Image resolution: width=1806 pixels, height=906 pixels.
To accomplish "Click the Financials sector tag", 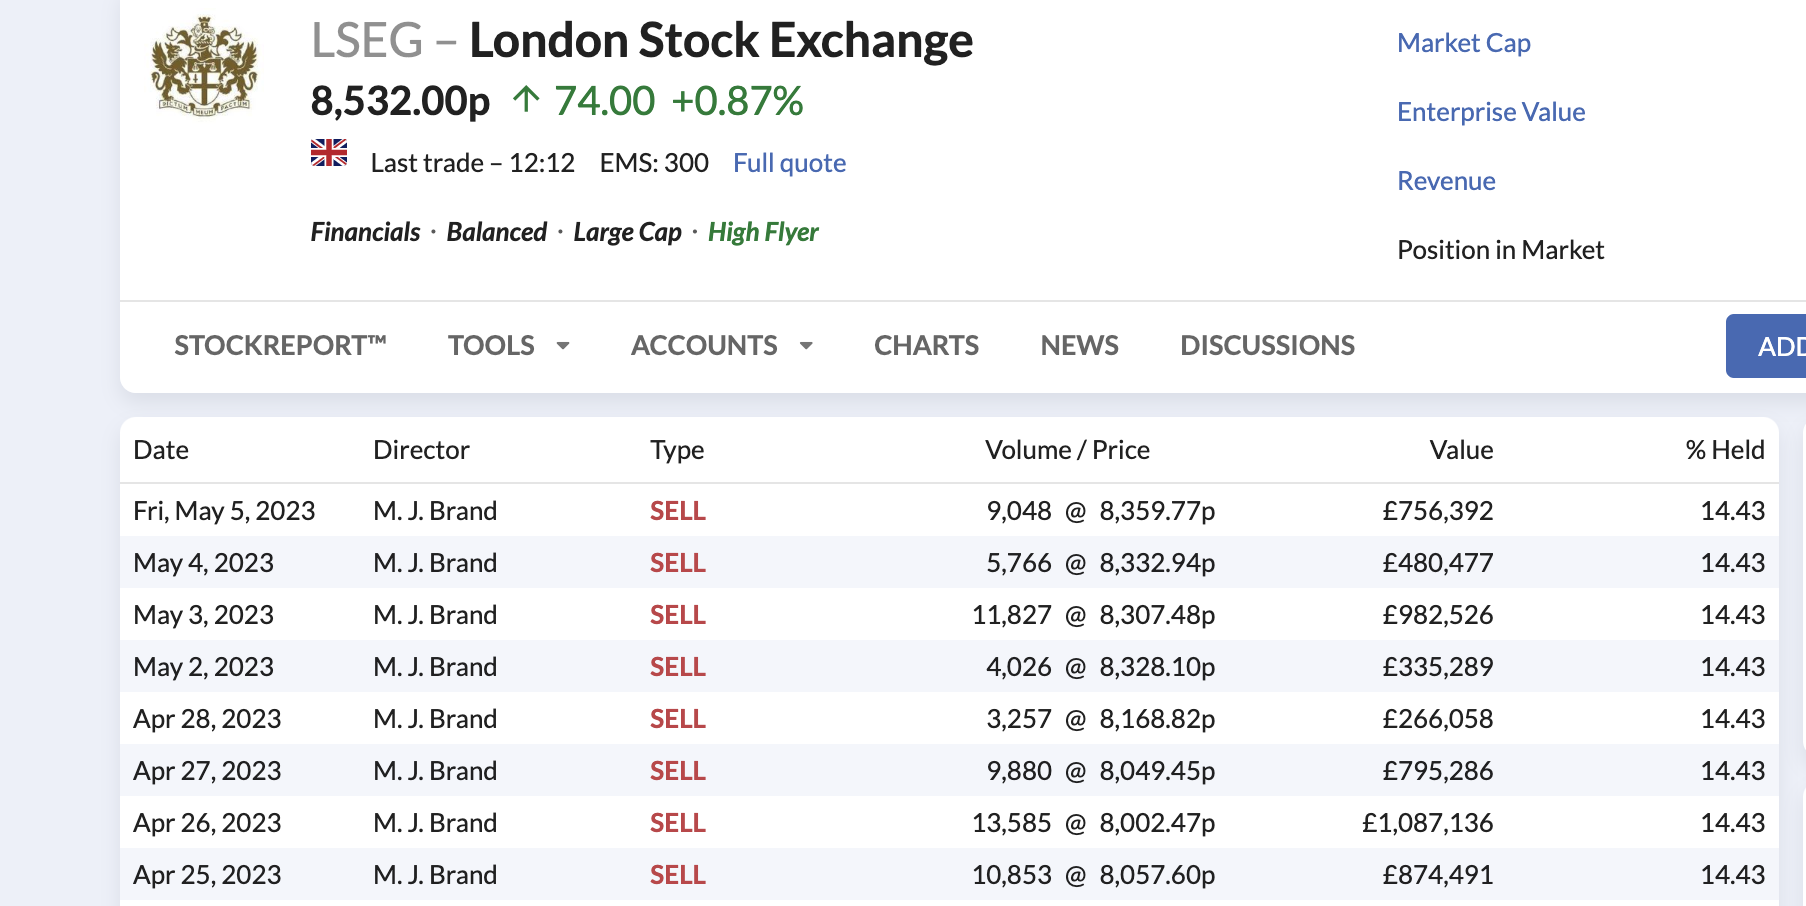I will [365, 232].
